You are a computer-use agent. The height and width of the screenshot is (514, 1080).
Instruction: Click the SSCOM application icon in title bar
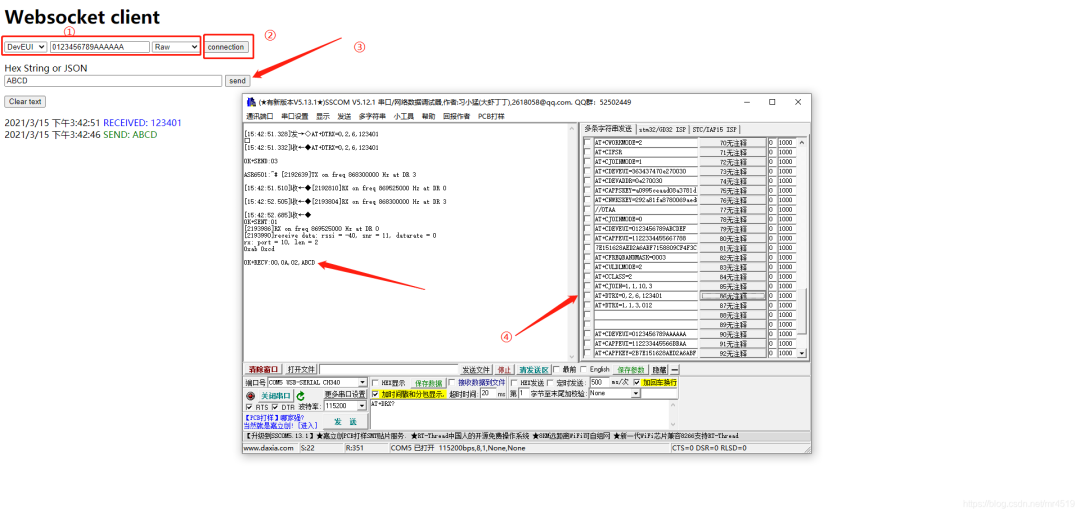(x=251, y=102)
